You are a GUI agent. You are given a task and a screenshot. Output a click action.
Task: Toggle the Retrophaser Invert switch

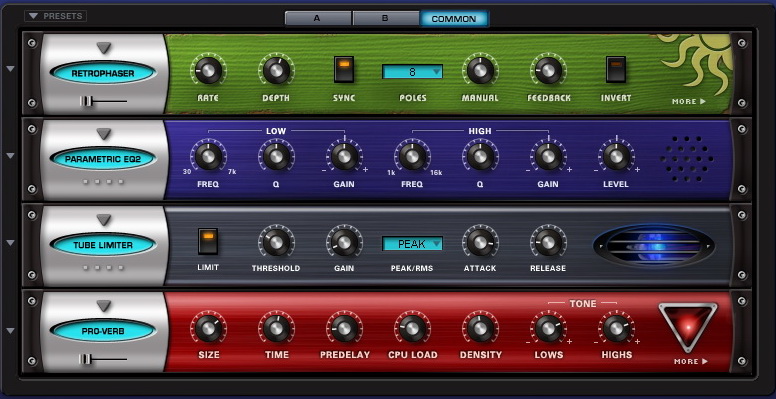click(616, 69)
